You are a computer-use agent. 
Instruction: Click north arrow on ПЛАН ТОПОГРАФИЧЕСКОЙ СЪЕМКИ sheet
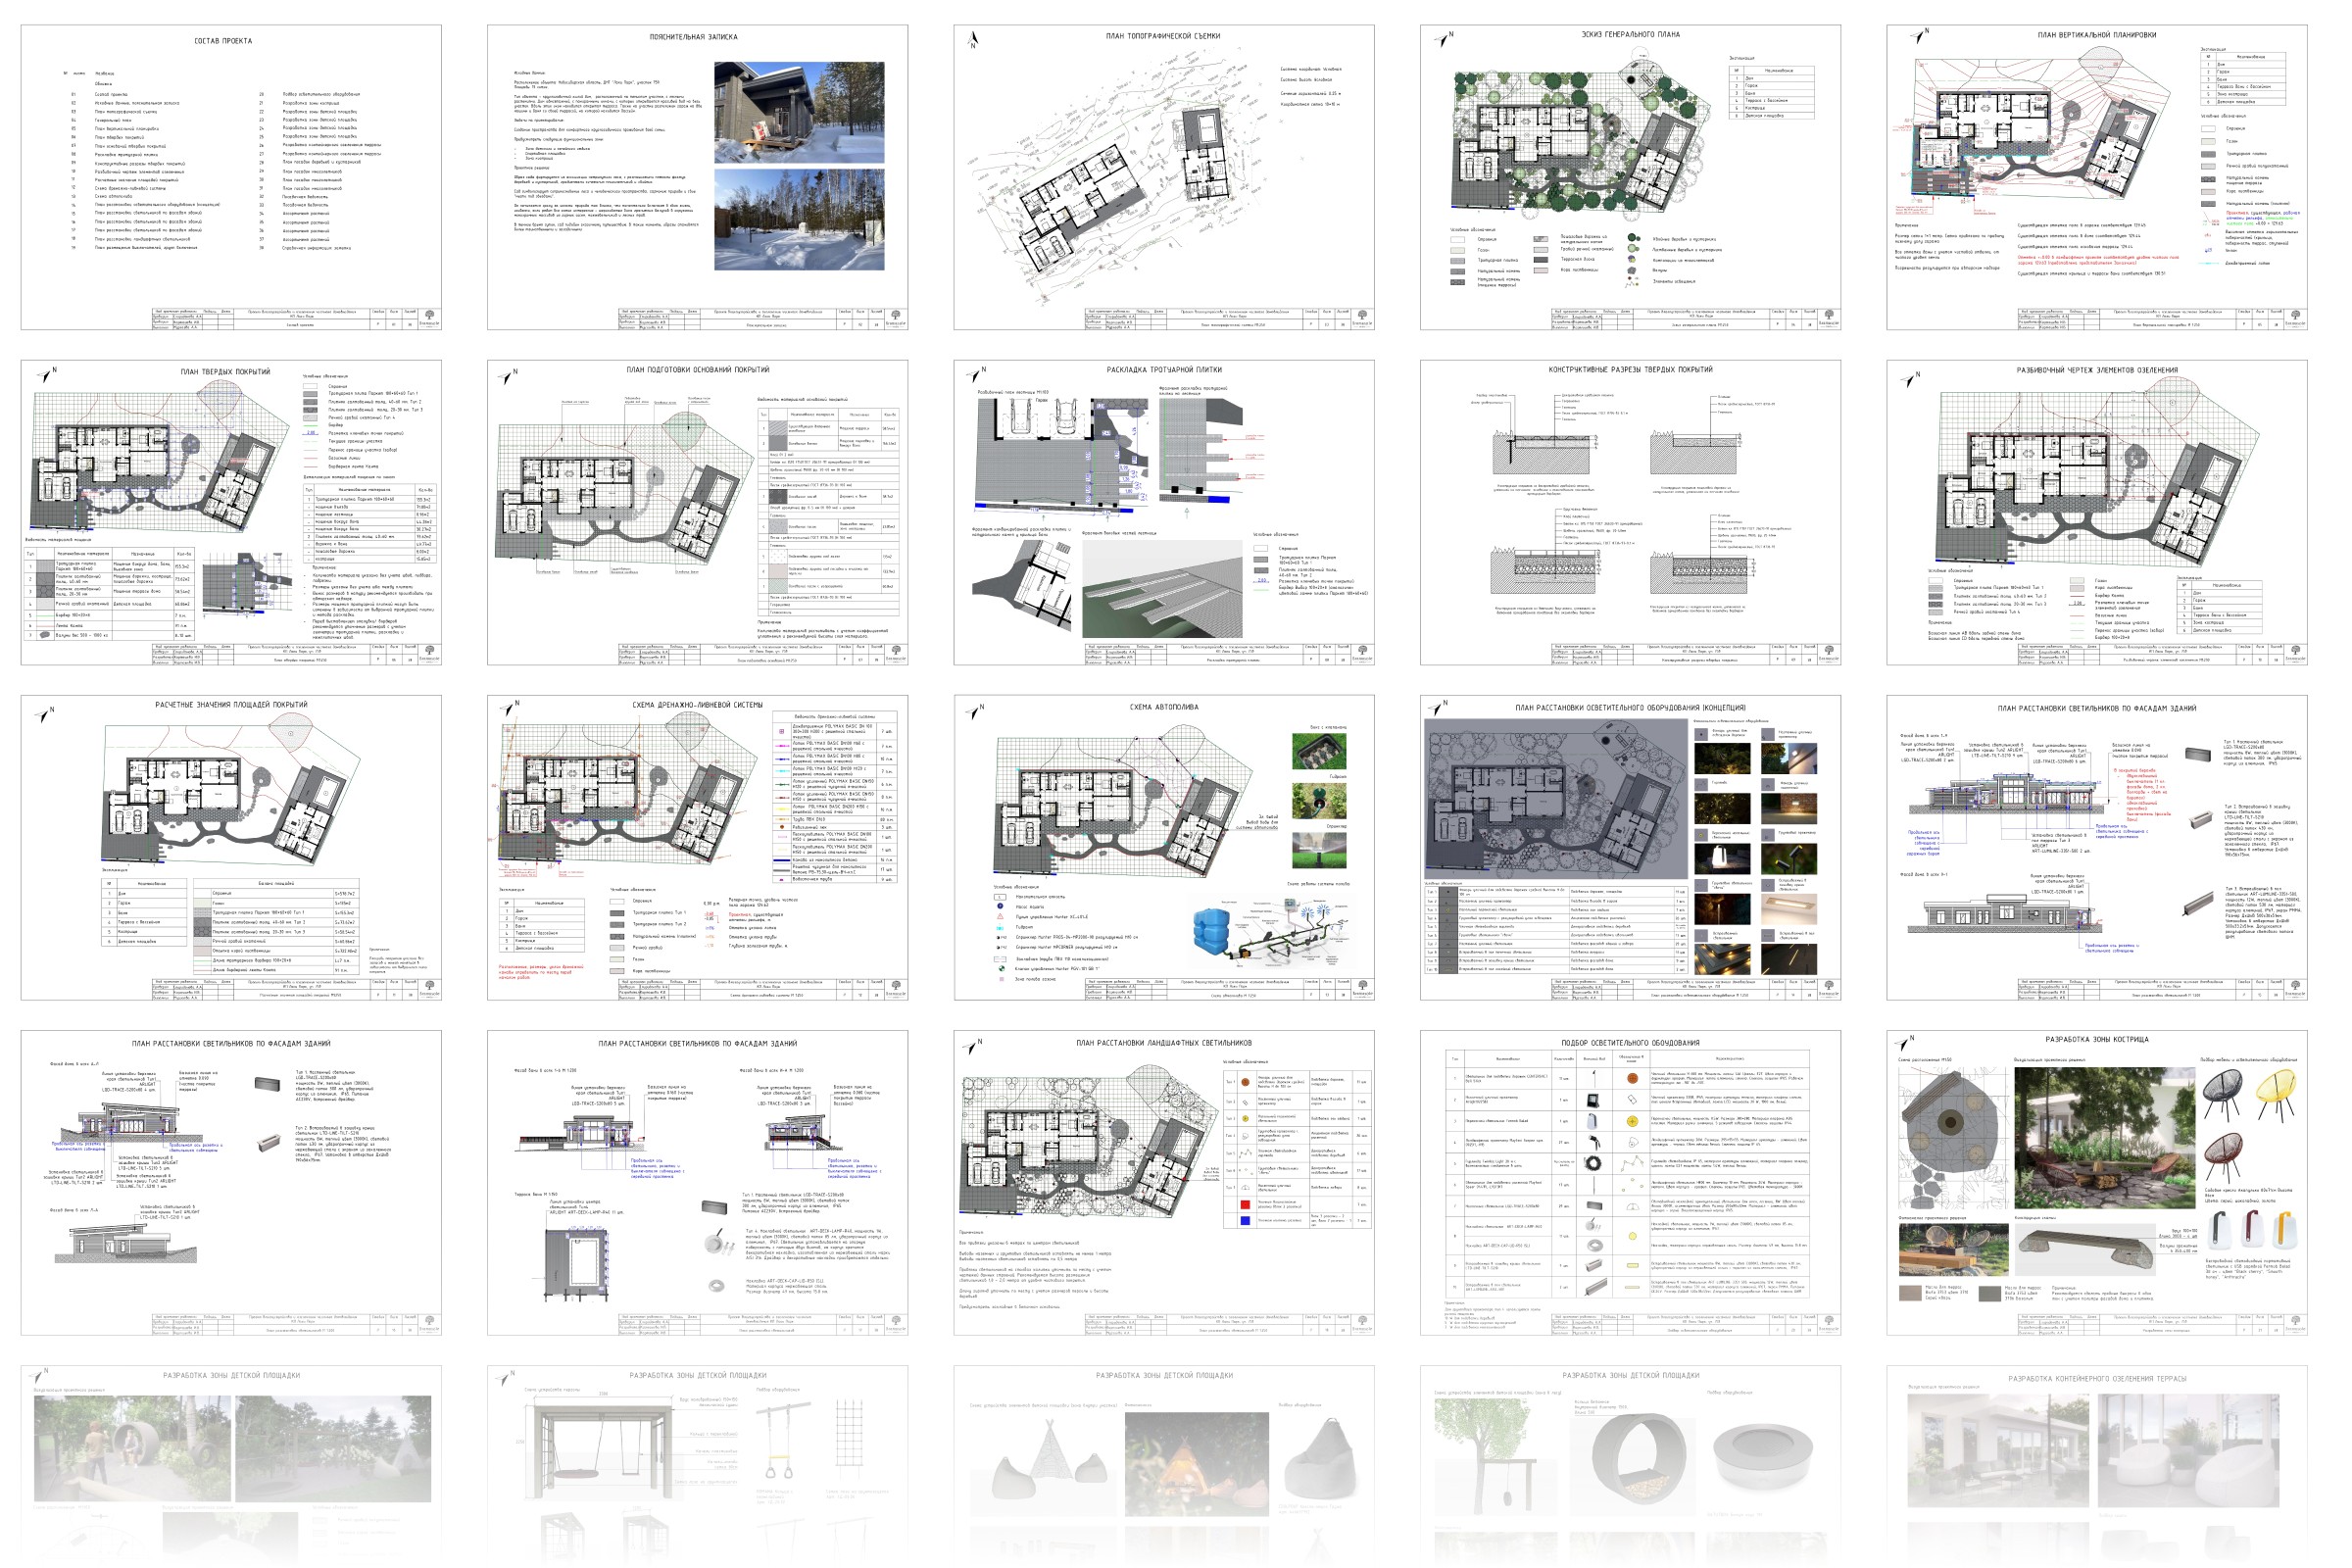(972, 40)
